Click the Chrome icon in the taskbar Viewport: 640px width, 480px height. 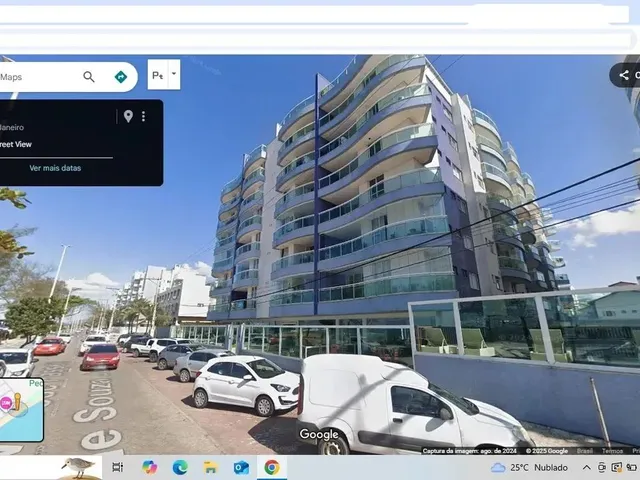[272, 467]
